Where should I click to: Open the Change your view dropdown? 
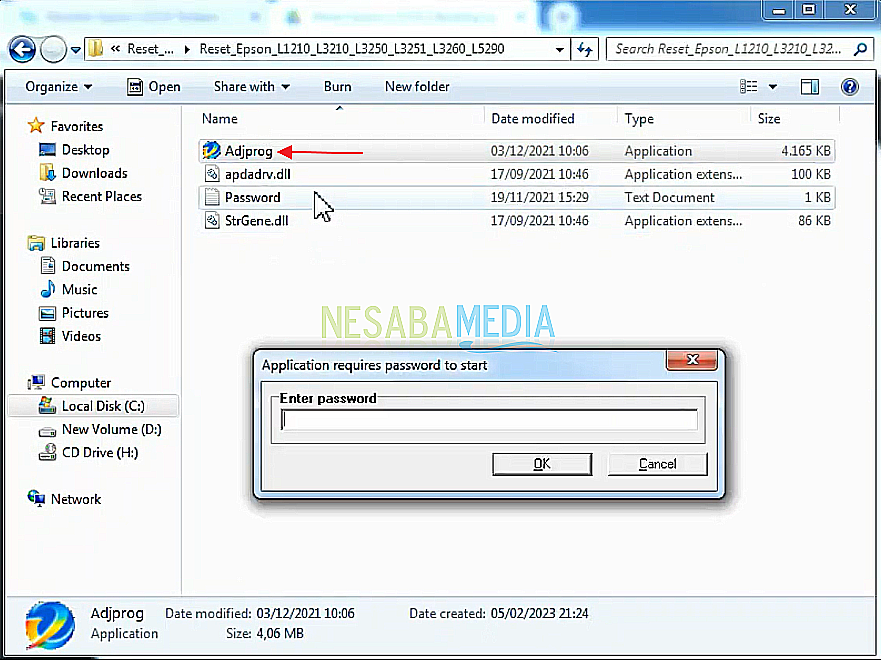[773, 87]
